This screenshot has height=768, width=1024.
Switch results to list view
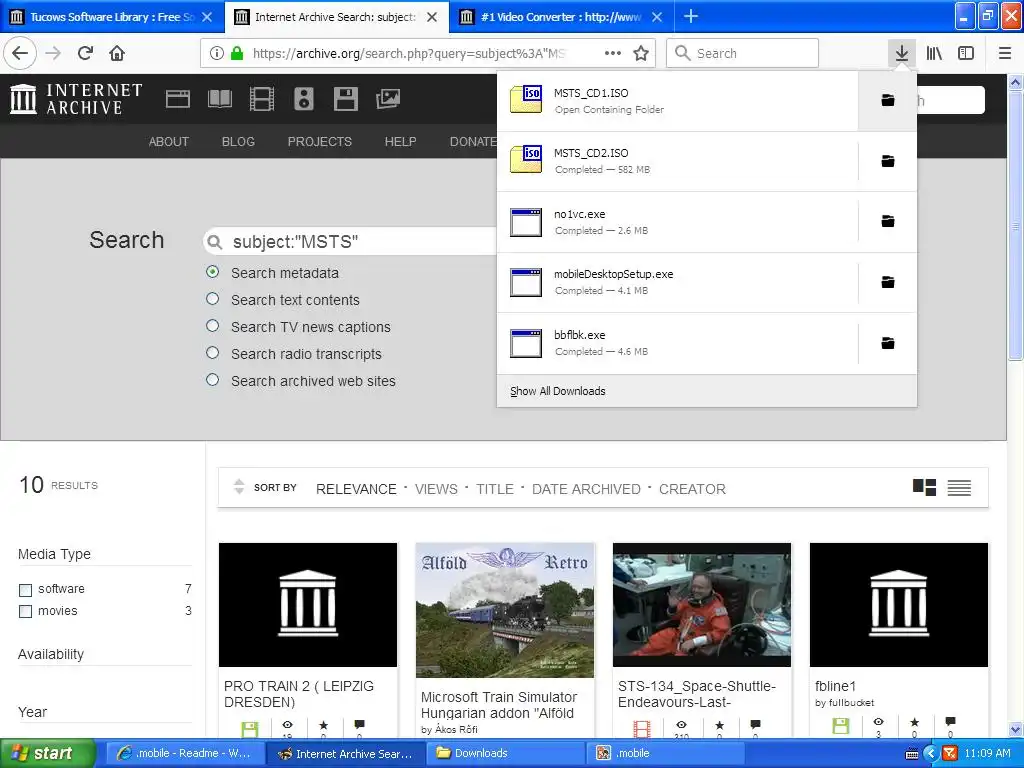coord(959,487)
